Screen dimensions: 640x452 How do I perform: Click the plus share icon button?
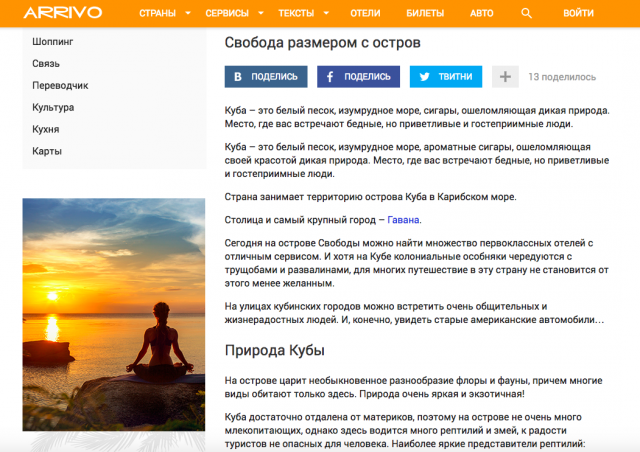coord(505,77)
